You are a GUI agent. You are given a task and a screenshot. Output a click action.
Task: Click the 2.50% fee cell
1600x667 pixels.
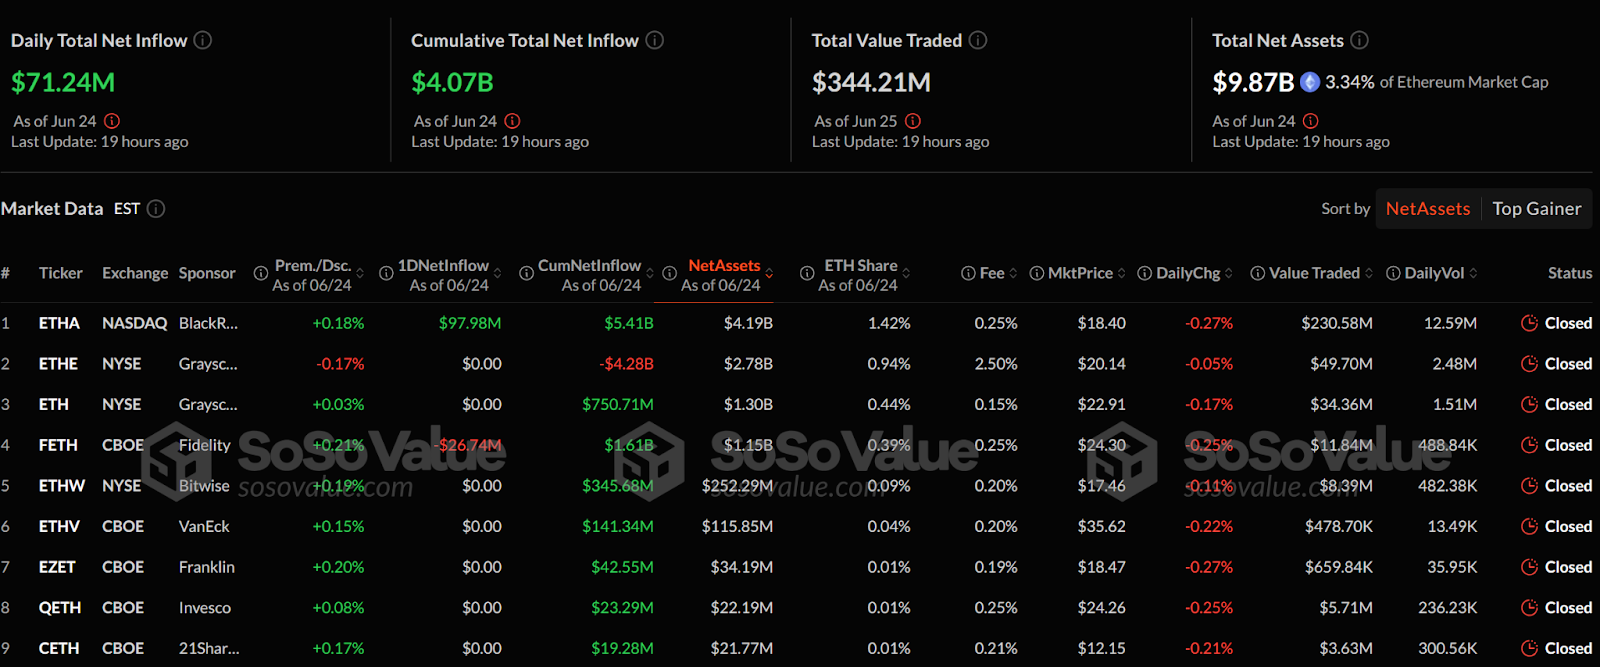[x=996, y=364]
